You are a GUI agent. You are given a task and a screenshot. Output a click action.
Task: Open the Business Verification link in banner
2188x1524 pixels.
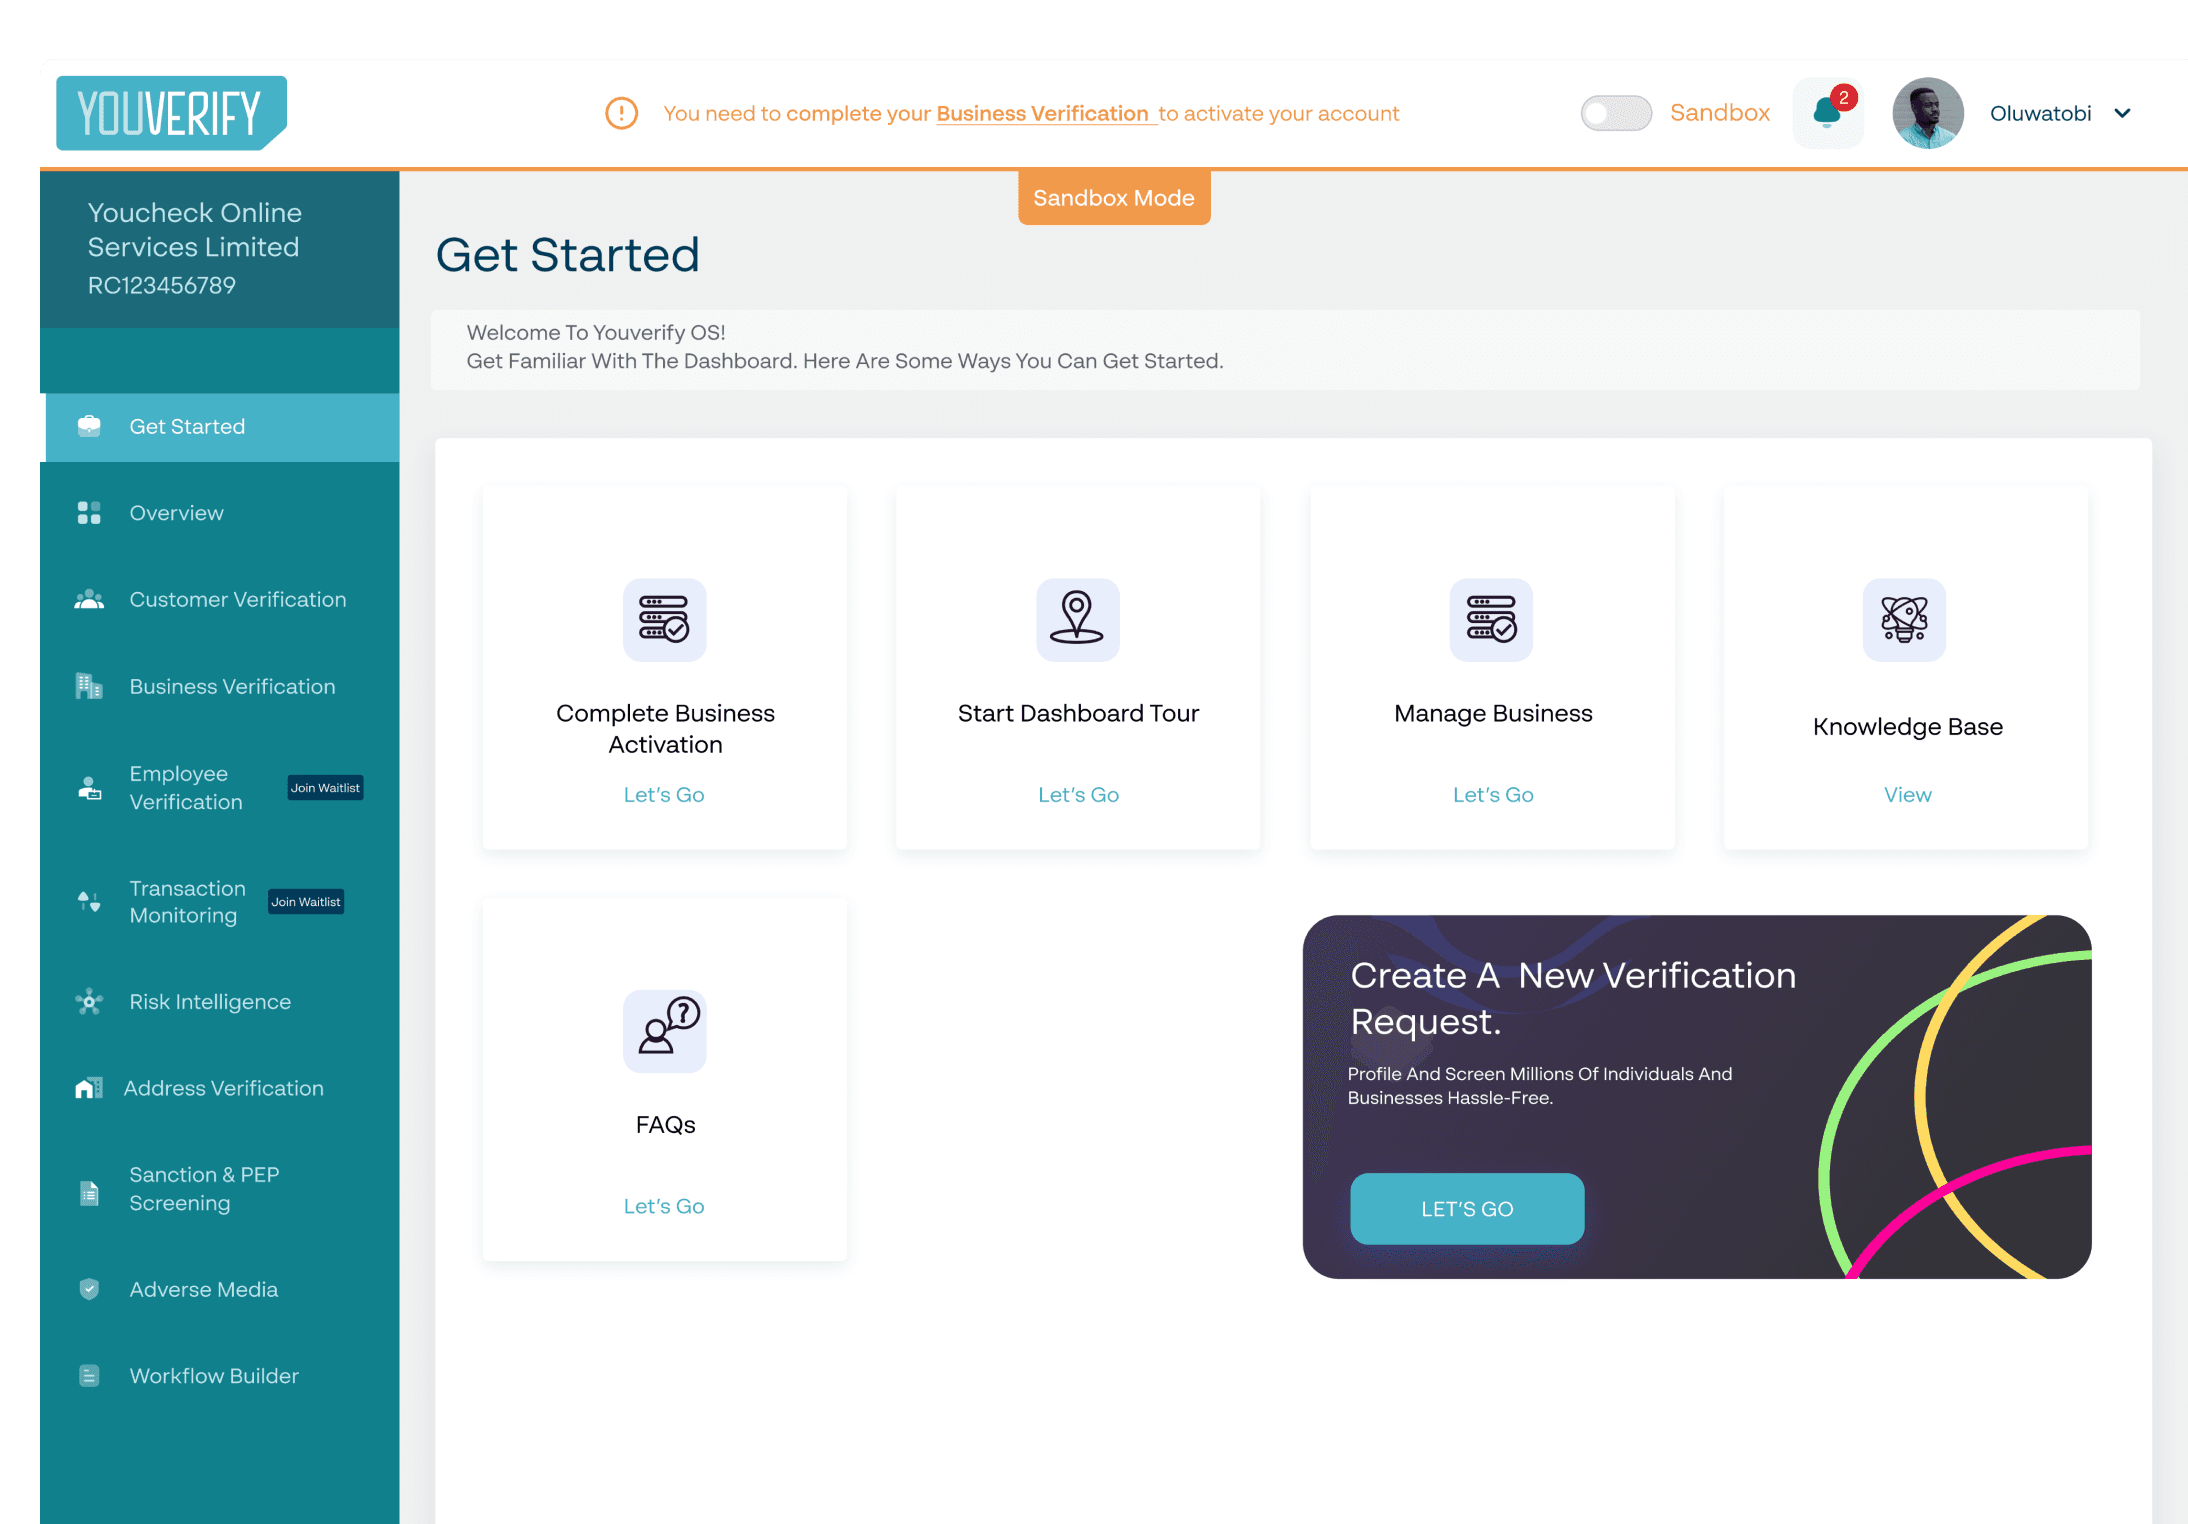pyautogui.click(x=1043, y=114)
